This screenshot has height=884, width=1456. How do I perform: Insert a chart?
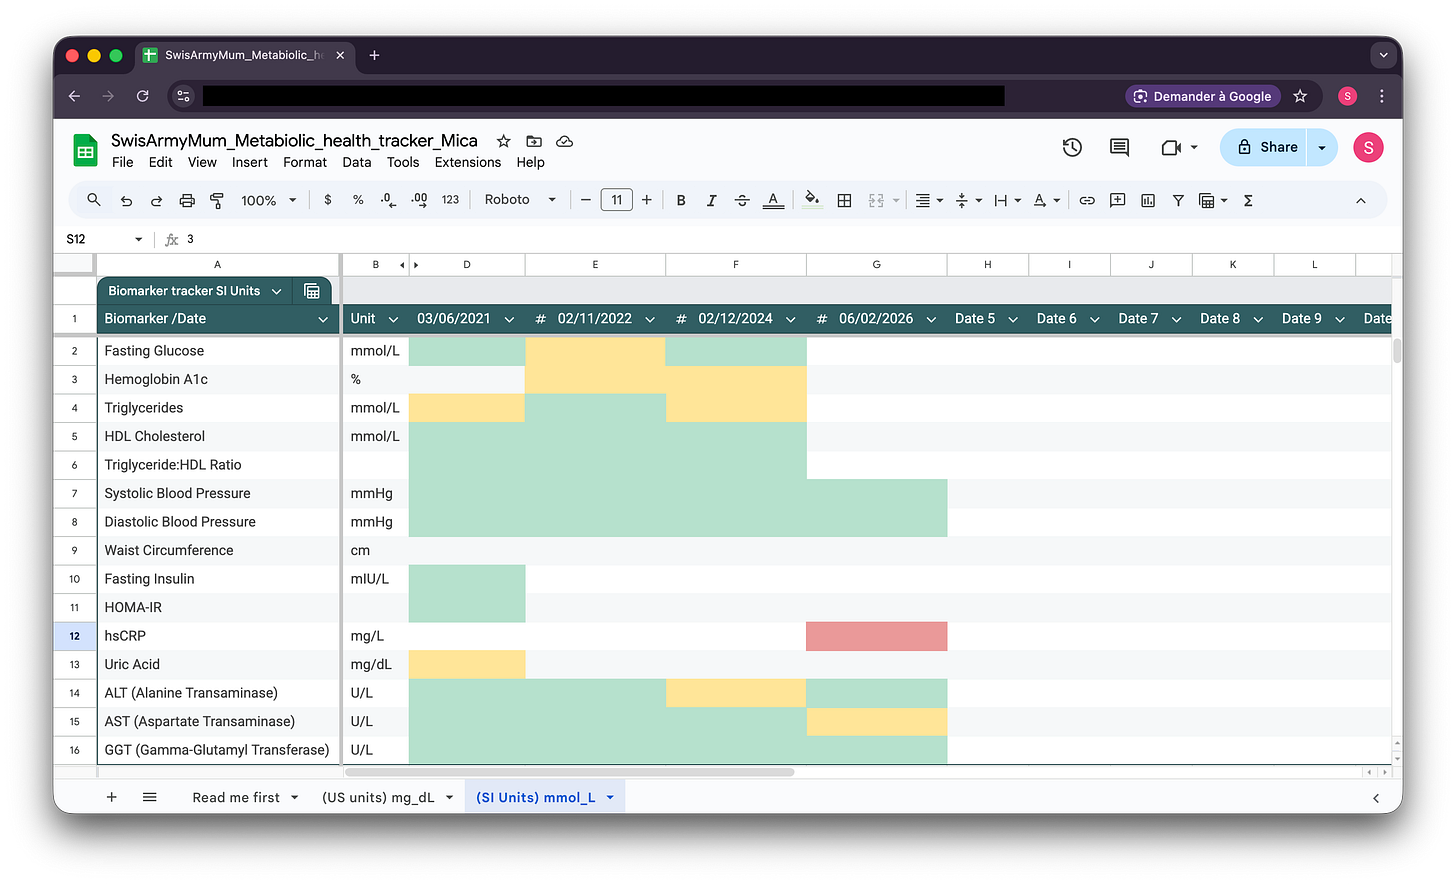1148,200
